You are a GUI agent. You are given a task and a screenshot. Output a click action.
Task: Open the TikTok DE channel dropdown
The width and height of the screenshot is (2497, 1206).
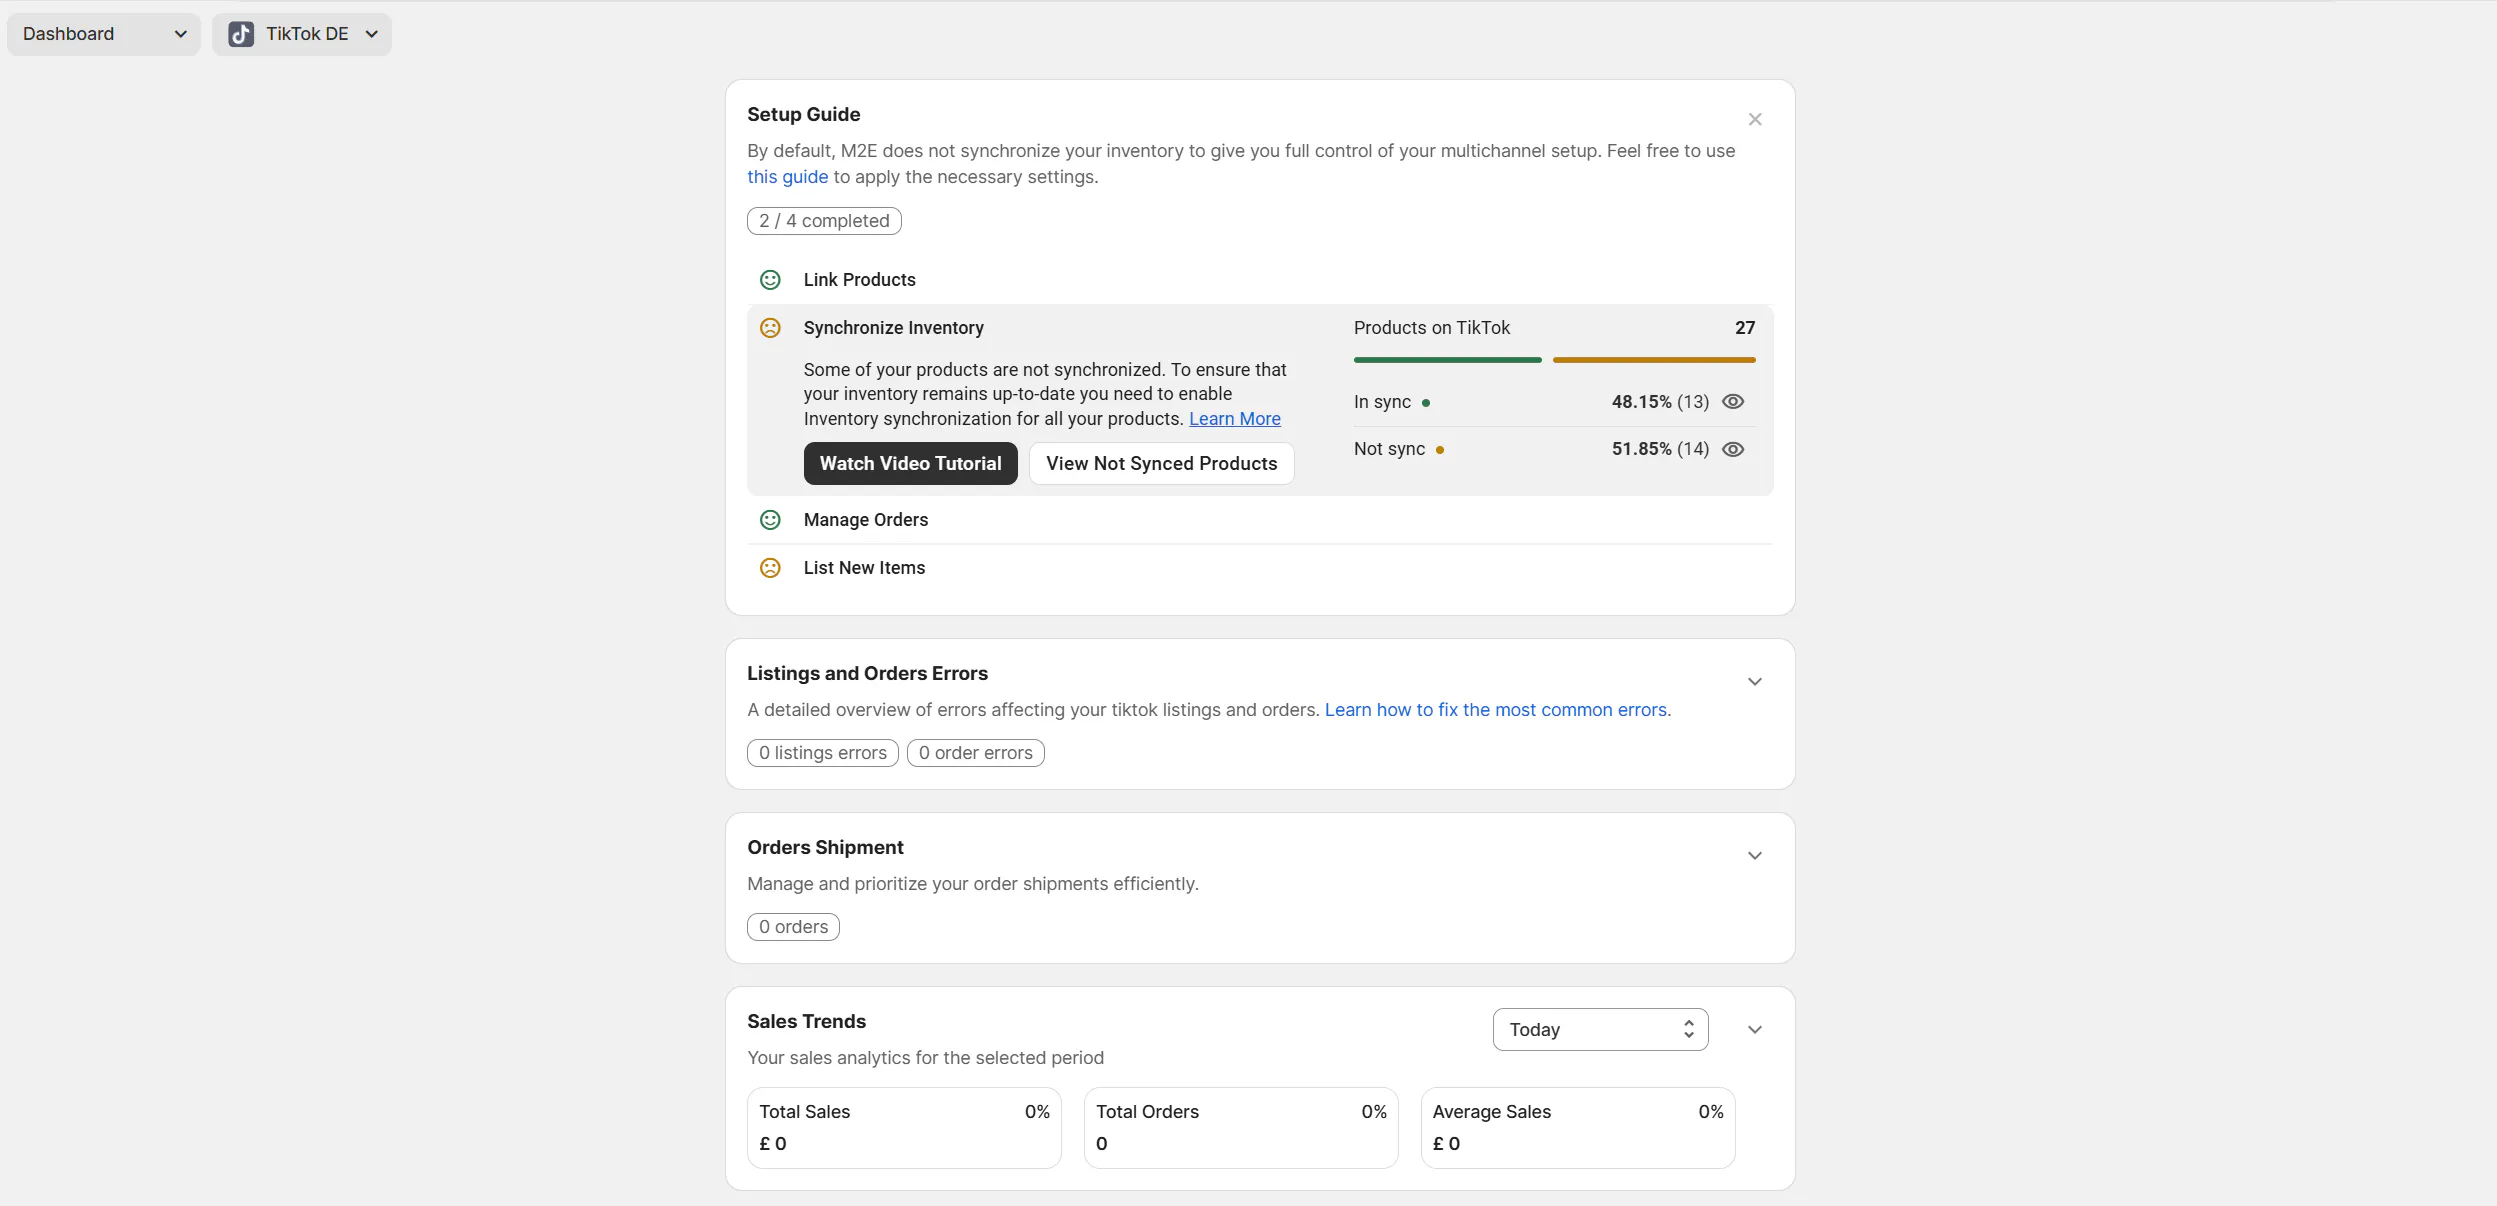point(302,34)
